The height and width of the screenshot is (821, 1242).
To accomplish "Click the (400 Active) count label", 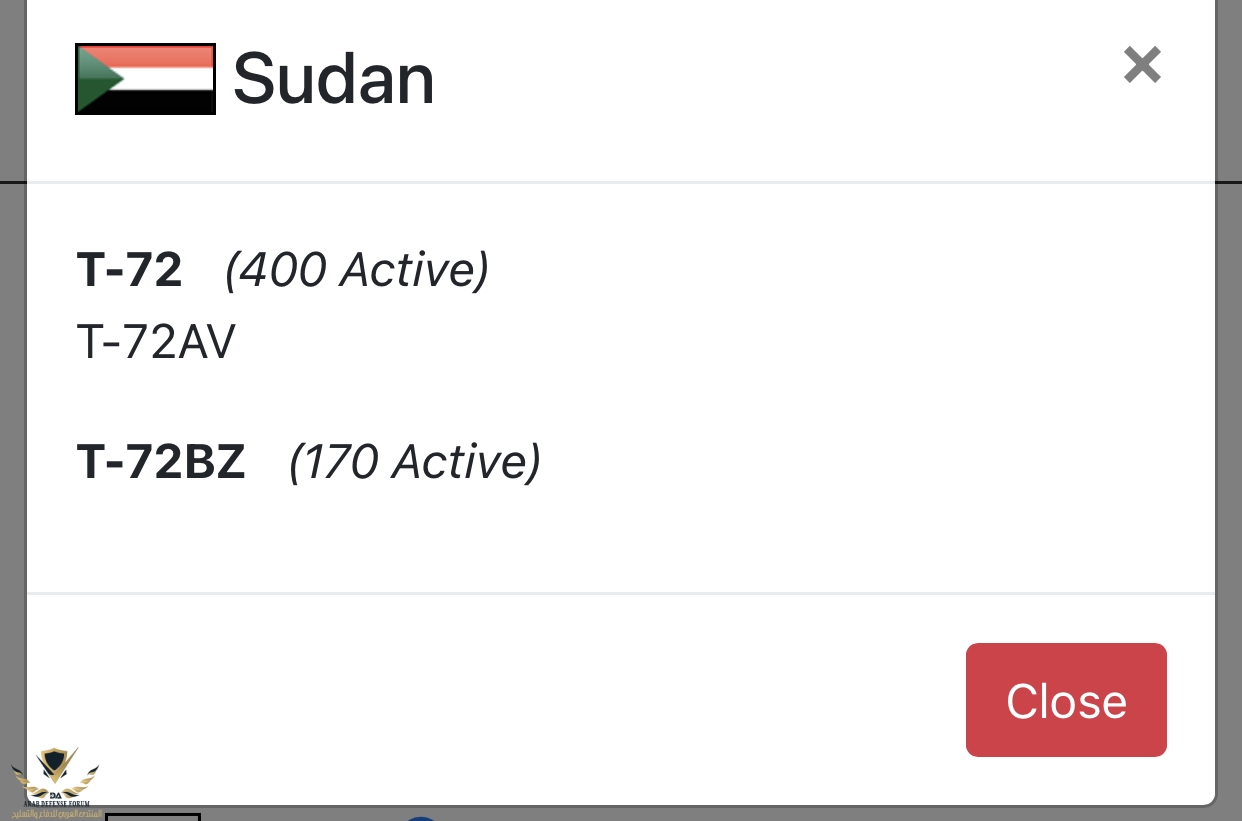I will tap(357, 270).
